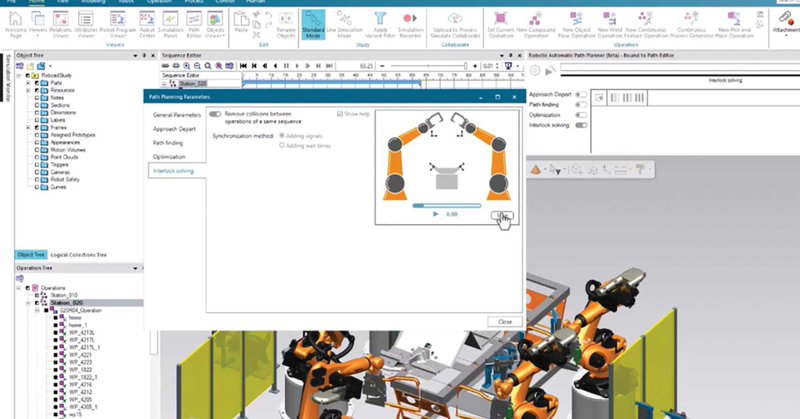Create a New Compound Operation
800x419 pixels.
pos(536,24)
